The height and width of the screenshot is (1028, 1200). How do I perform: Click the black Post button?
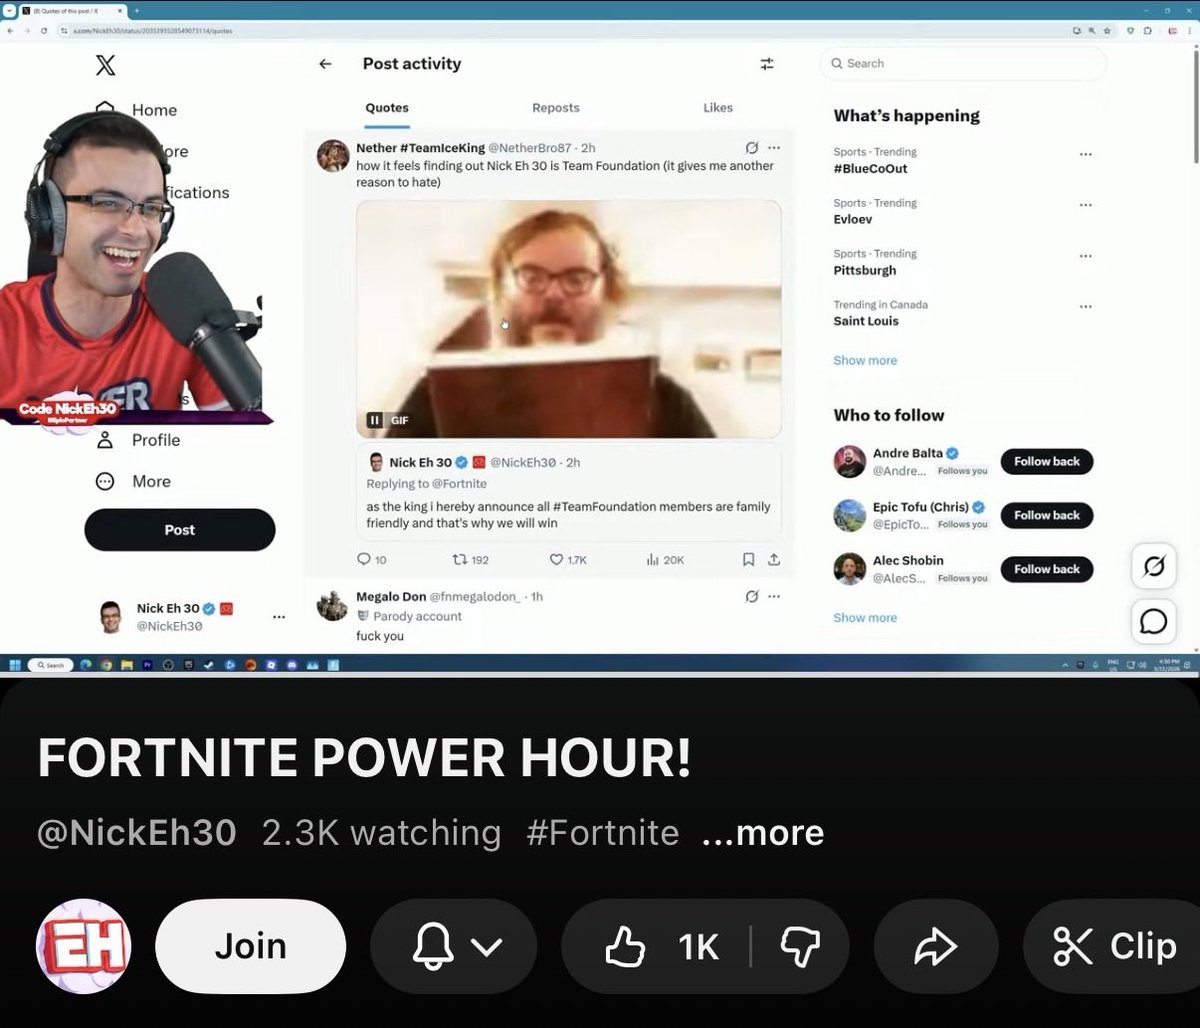(x=180, y=530)
